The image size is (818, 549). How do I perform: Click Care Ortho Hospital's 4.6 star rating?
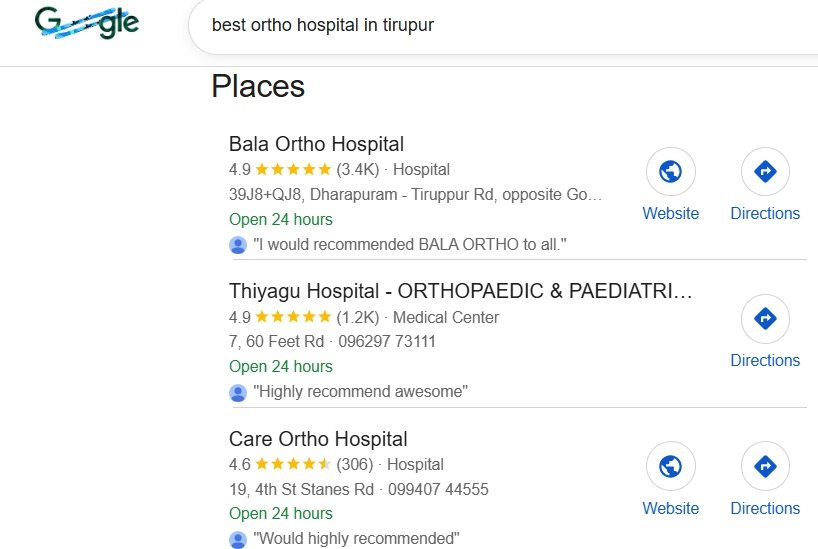tap(293, 465)
